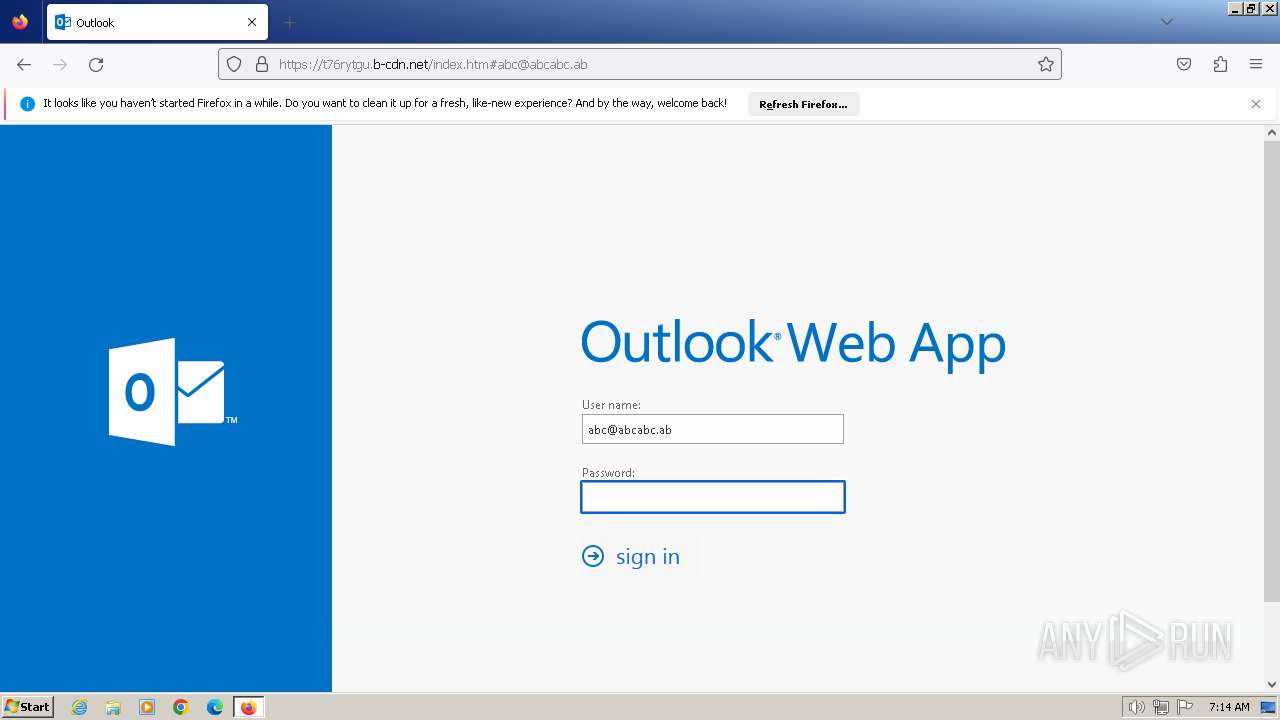Restore down the Firefox window
Viewport: 1280px width, 720px height.
point(1252,8)
